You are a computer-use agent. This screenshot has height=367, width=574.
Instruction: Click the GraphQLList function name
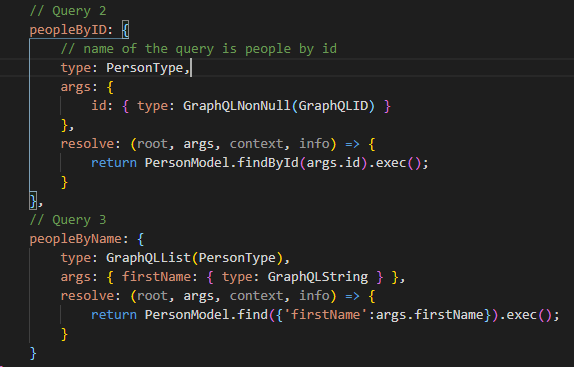148,258
